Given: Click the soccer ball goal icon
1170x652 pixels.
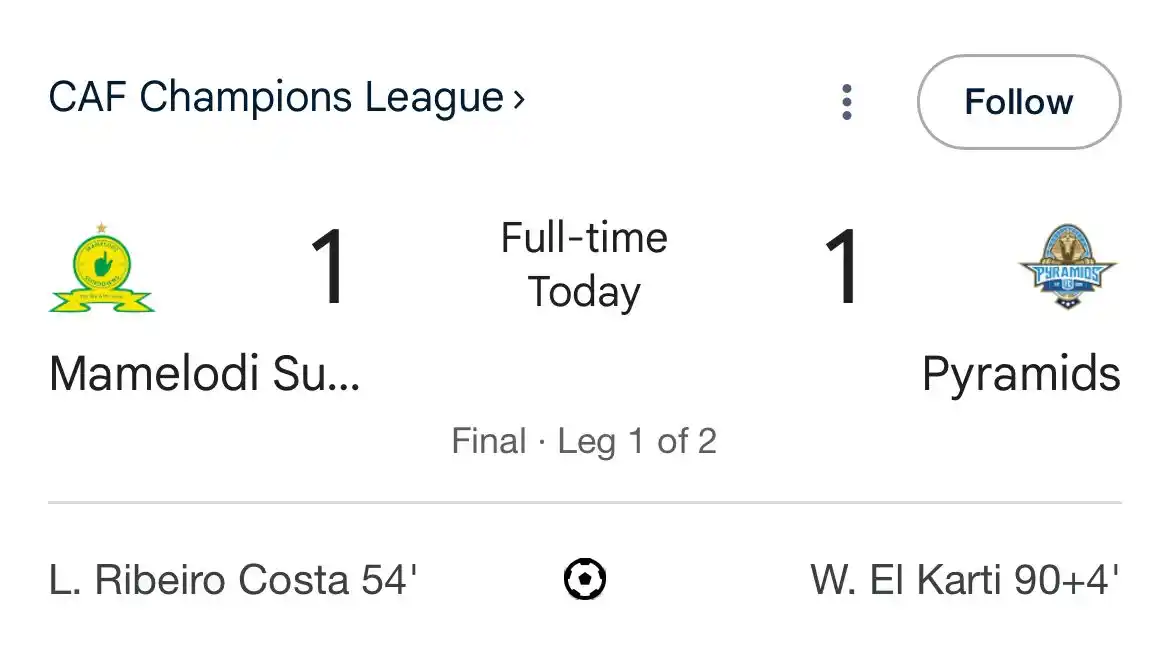Looking at the screenshot, I should 585,579.
